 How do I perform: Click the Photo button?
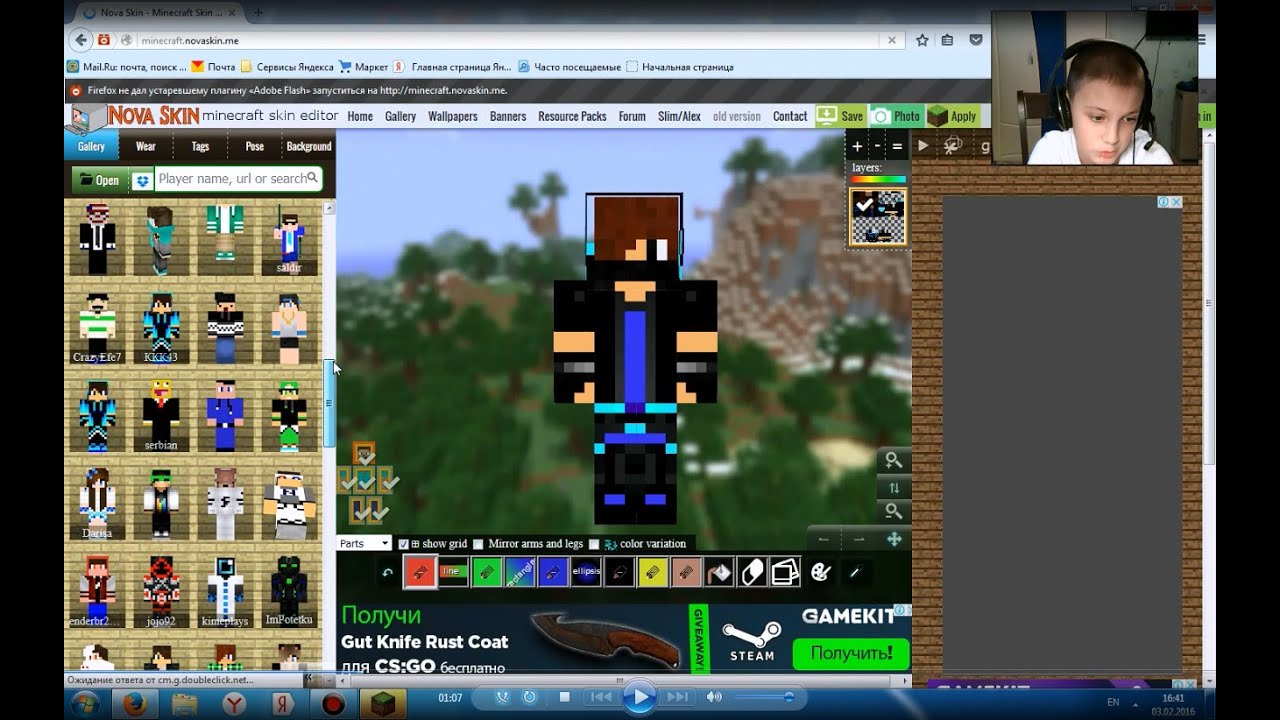(x=896, y=116)
